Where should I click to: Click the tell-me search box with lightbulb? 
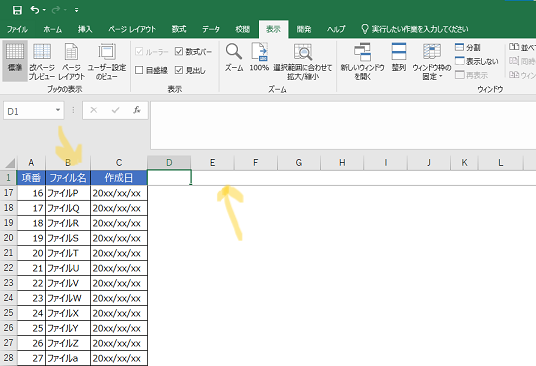pyautogui.click(x=415, y=29)
